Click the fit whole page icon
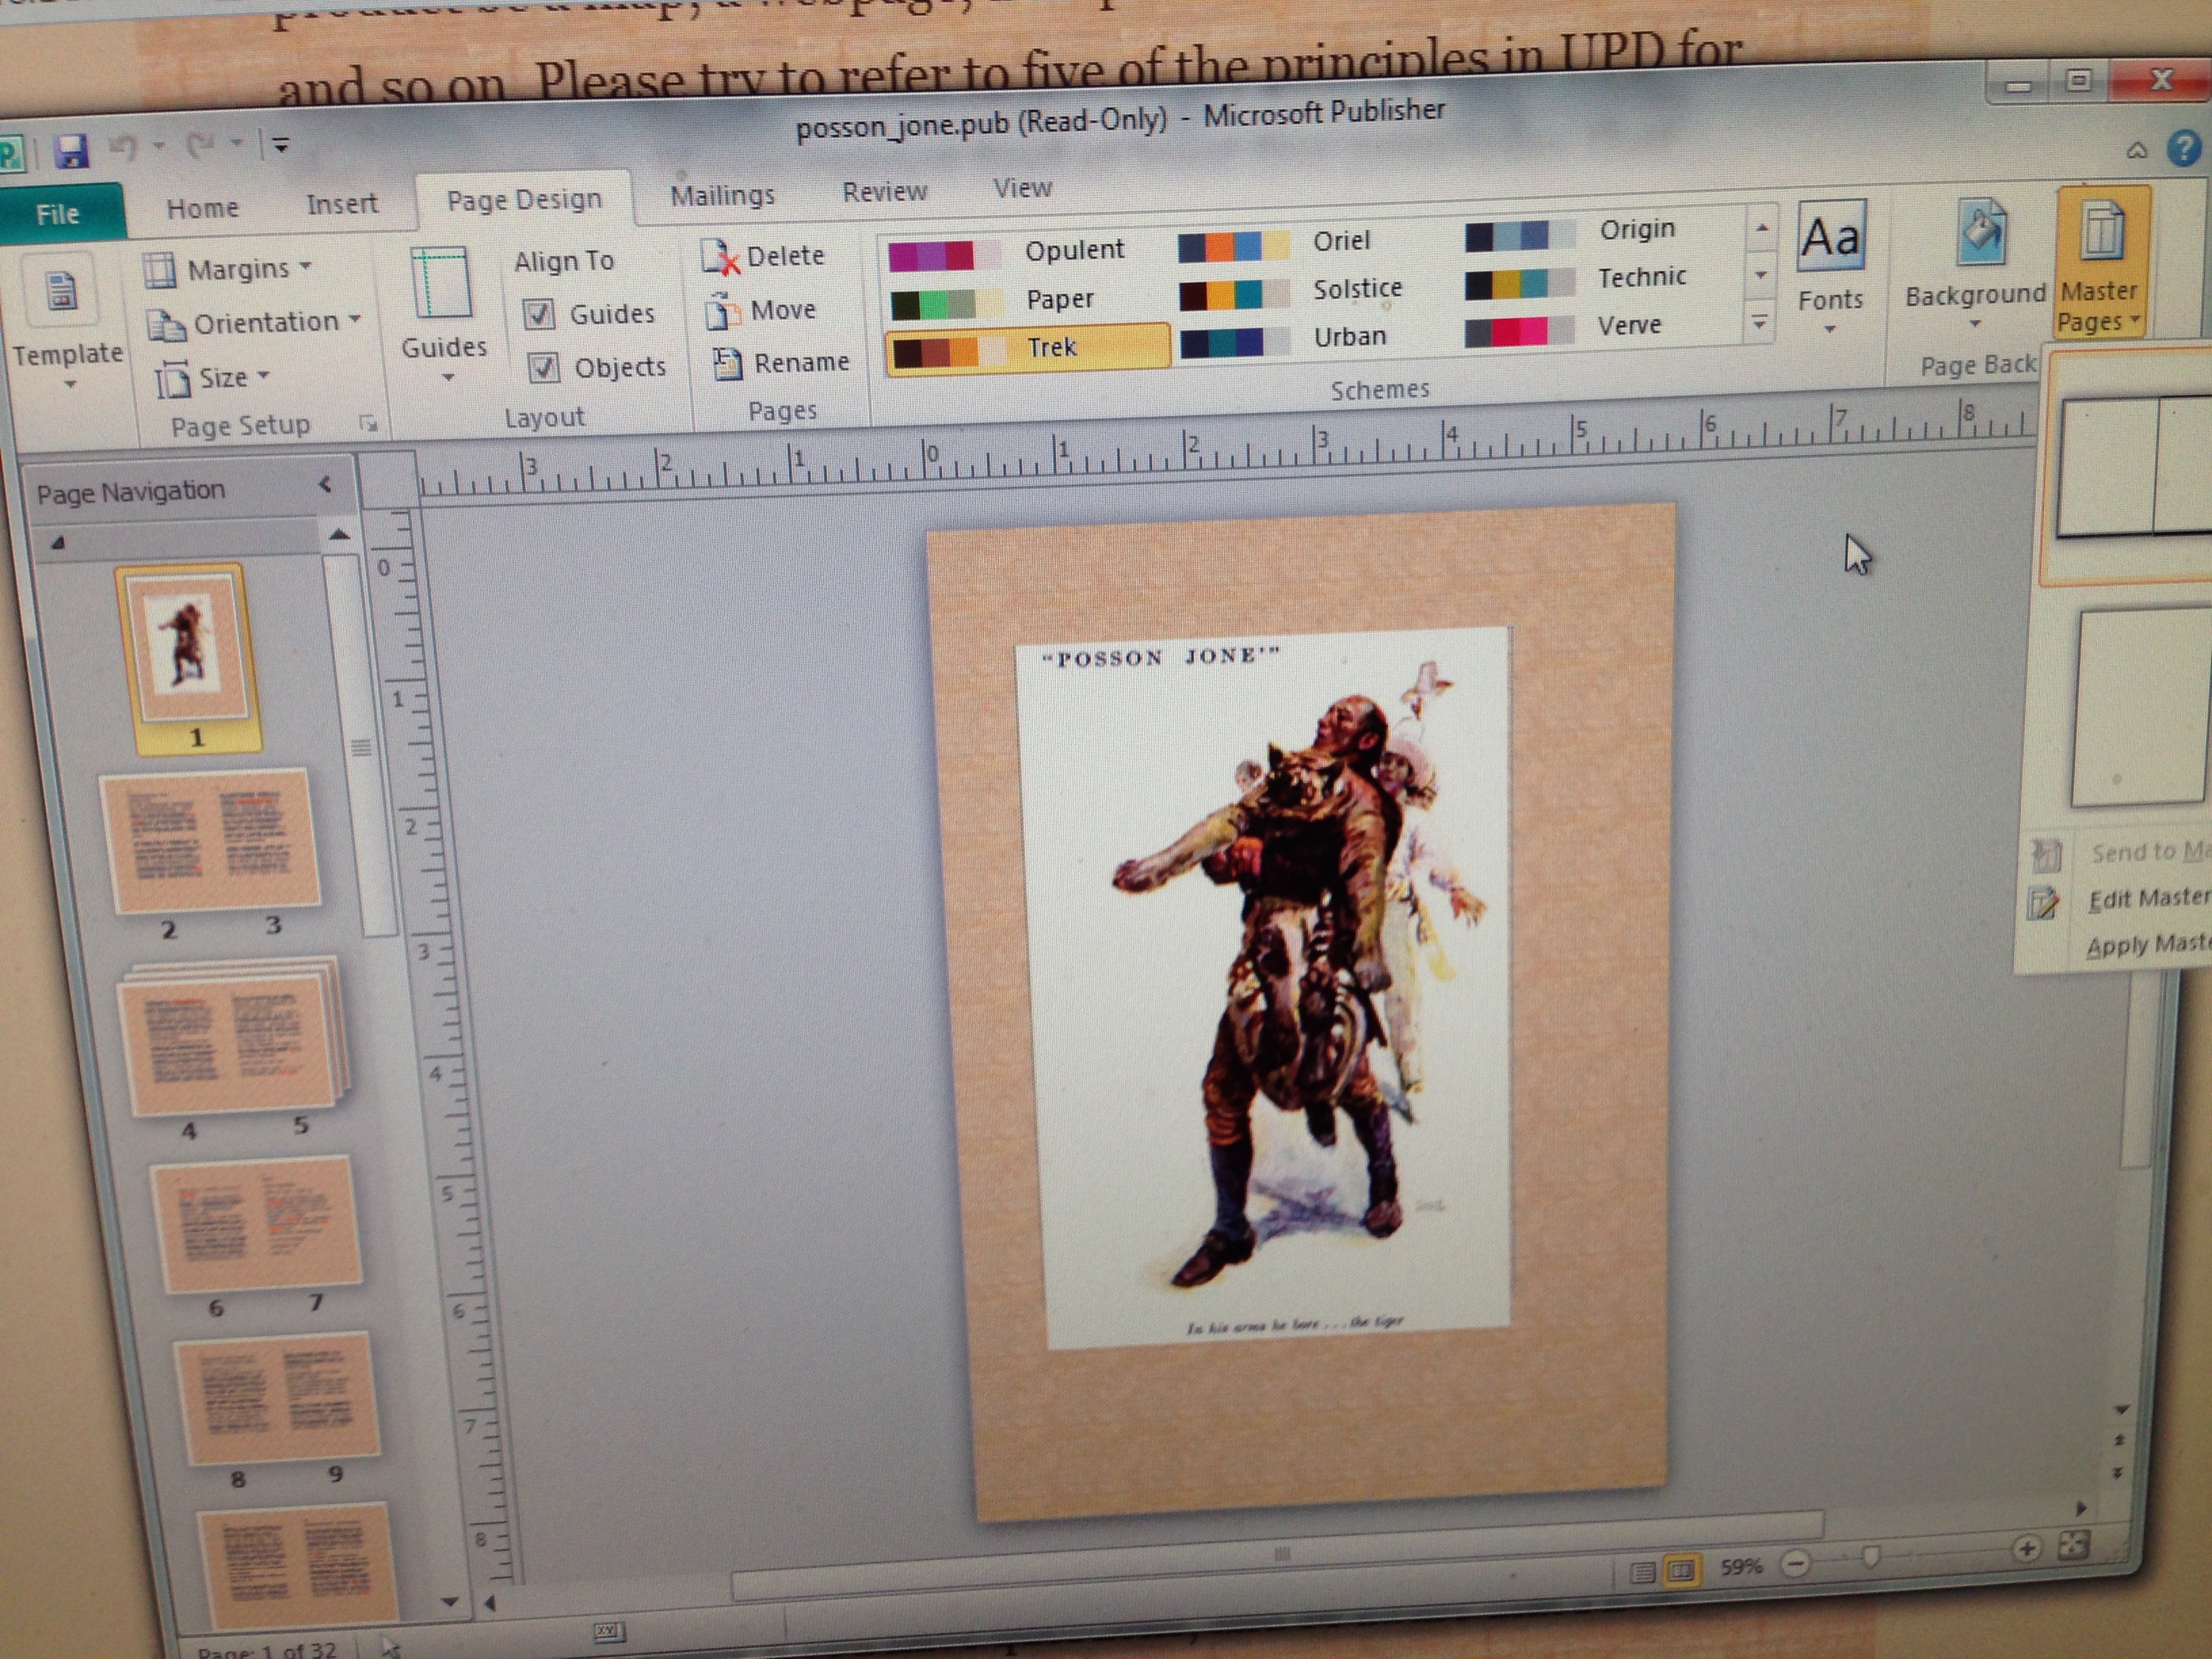The width and height of the screenshot is (2212, 1659). pos(2073,1546)
